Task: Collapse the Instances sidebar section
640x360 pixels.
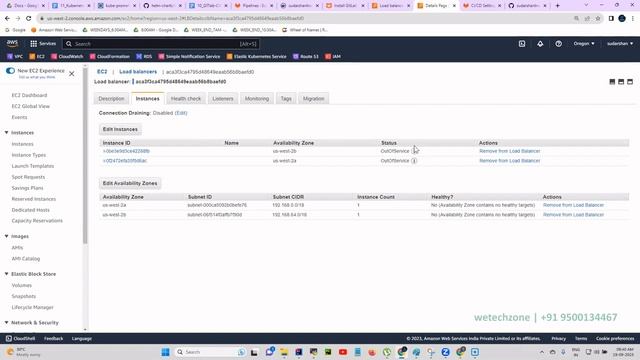Action: click(x=7, y=133)
